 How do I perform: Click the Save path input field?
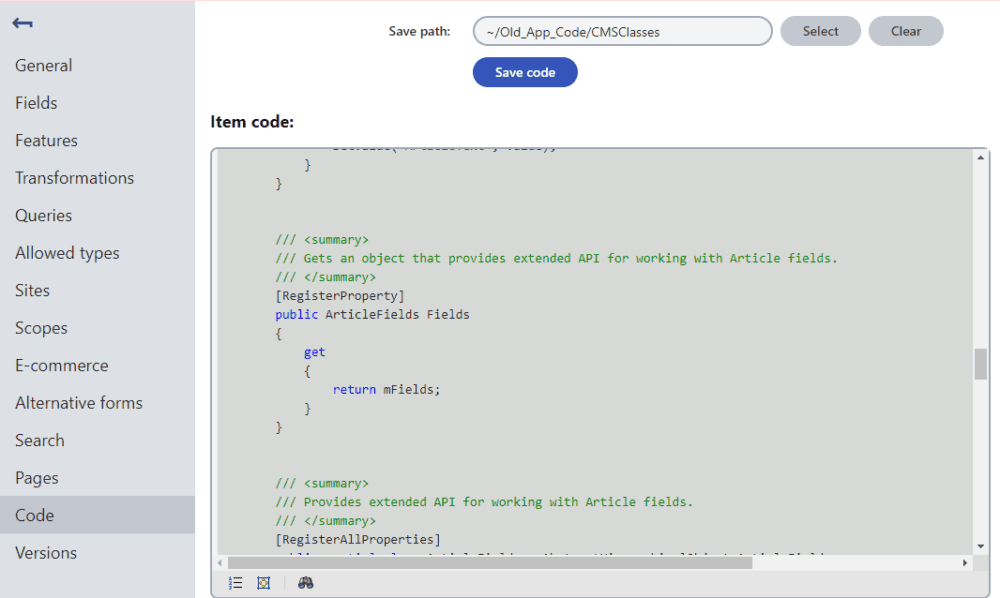point(622,31)
